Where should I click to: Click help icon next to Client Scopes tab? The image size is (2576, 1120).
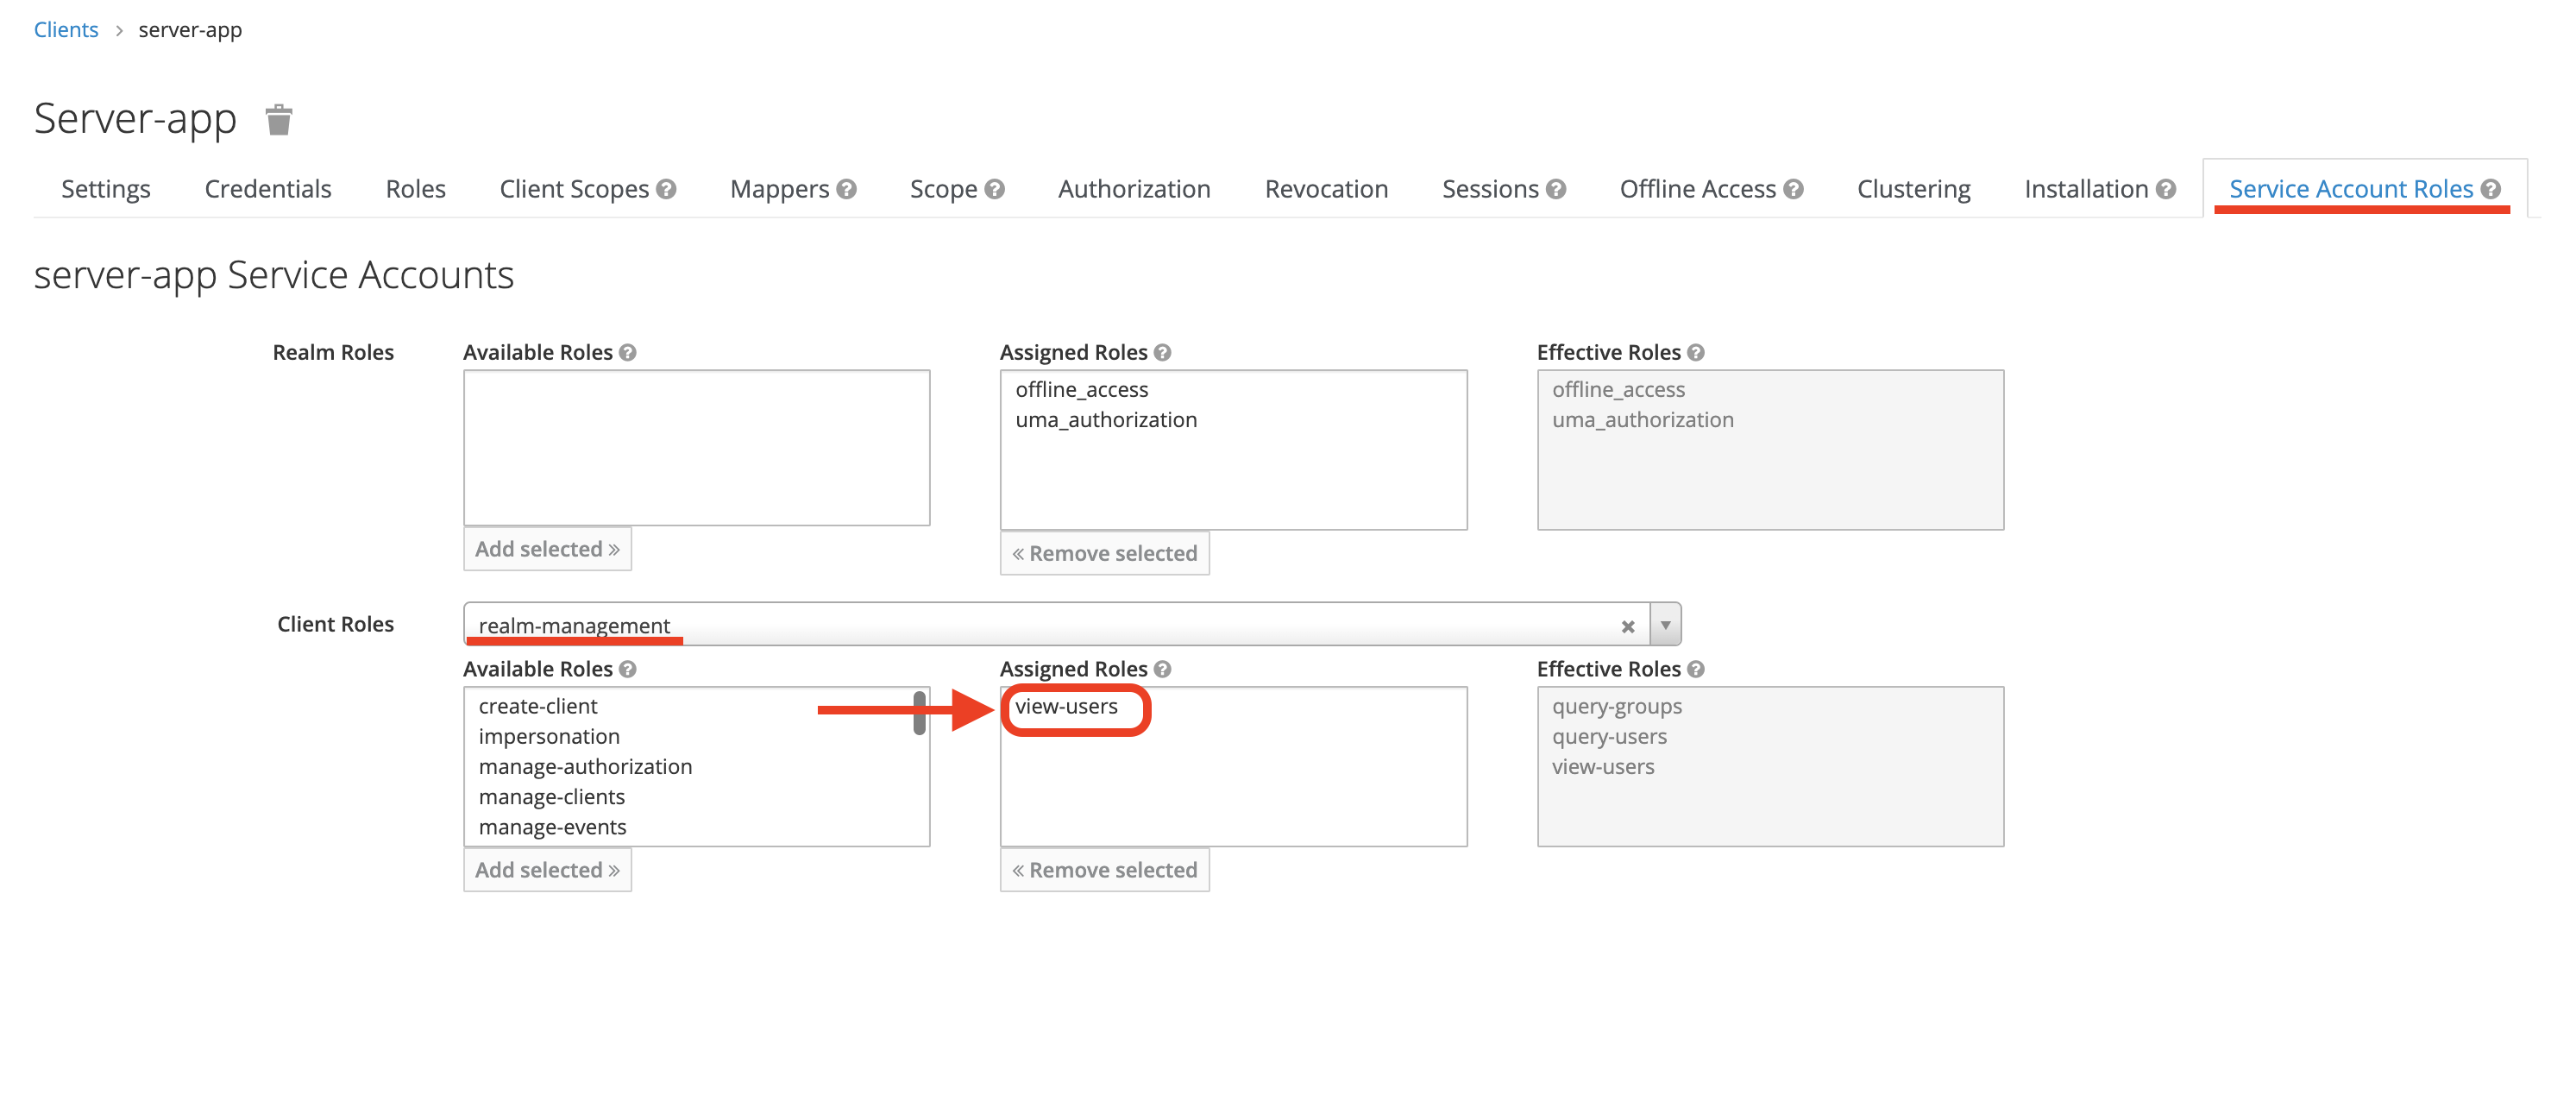tap(667, 189)
